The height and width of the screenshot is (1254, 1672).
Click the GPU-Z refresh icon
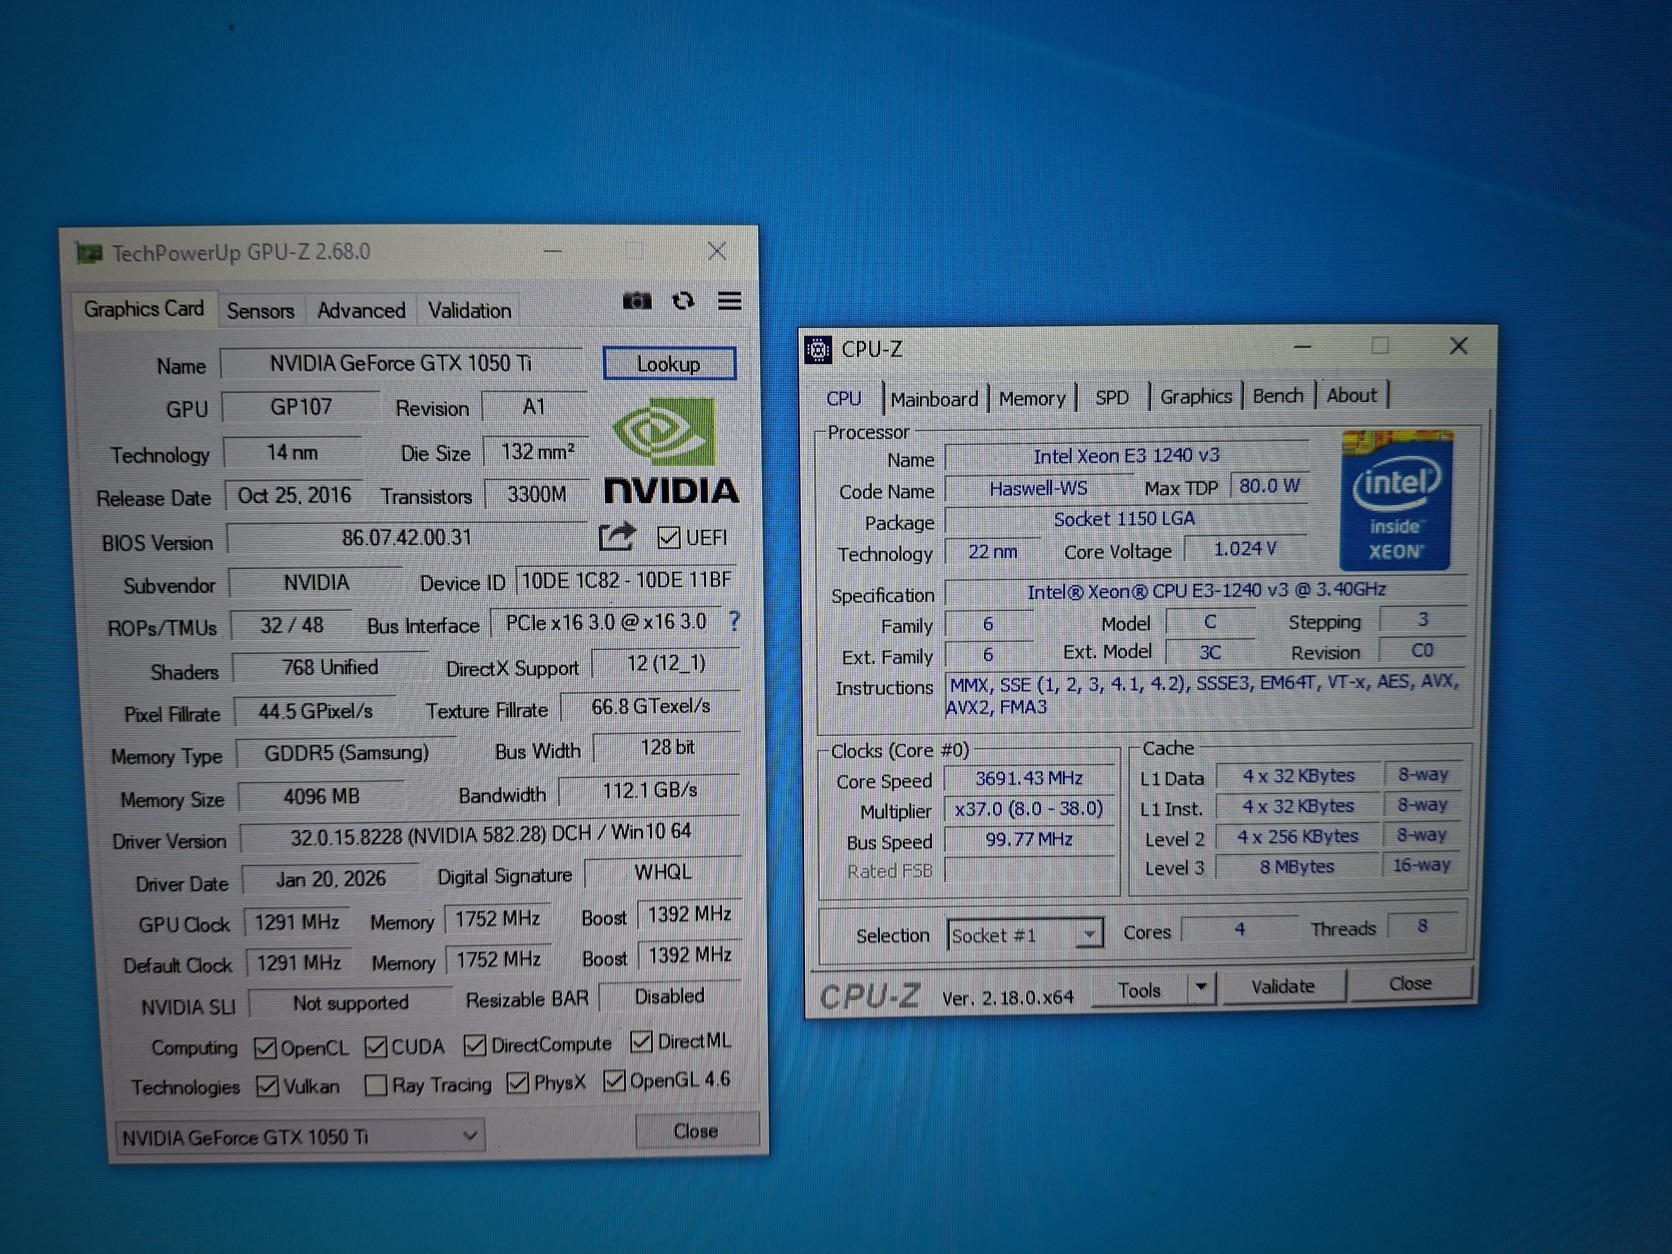click(x=684, y=301)
